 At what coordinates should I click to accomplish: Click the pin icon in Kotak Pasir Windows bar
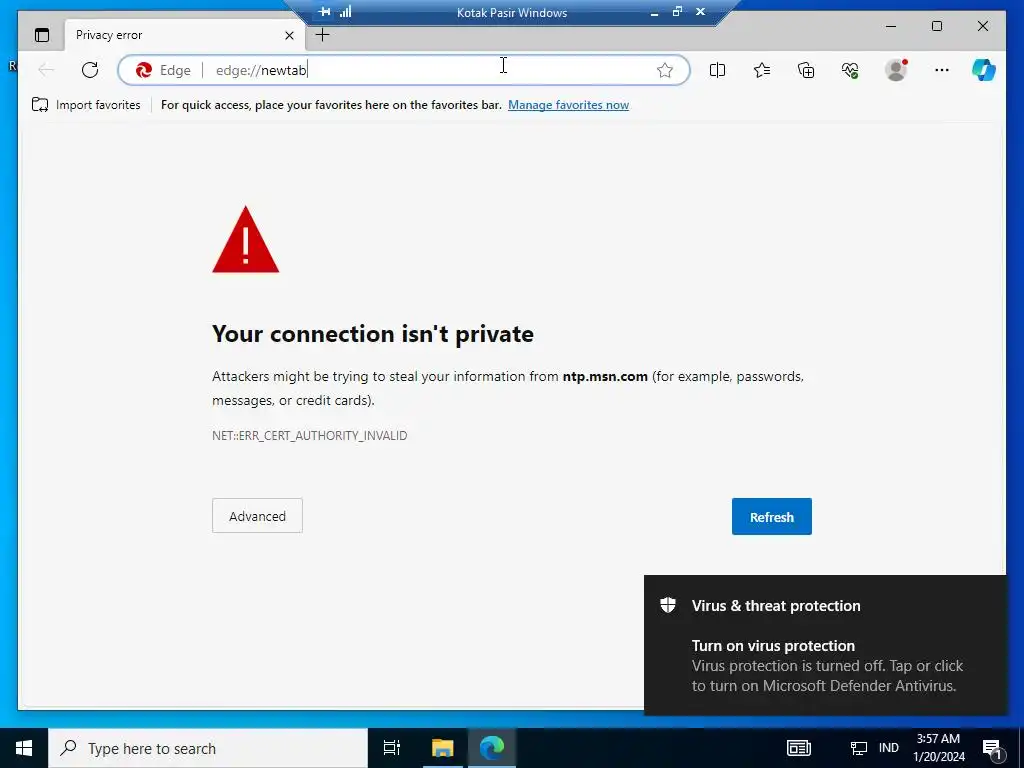(x=325, y=12)
